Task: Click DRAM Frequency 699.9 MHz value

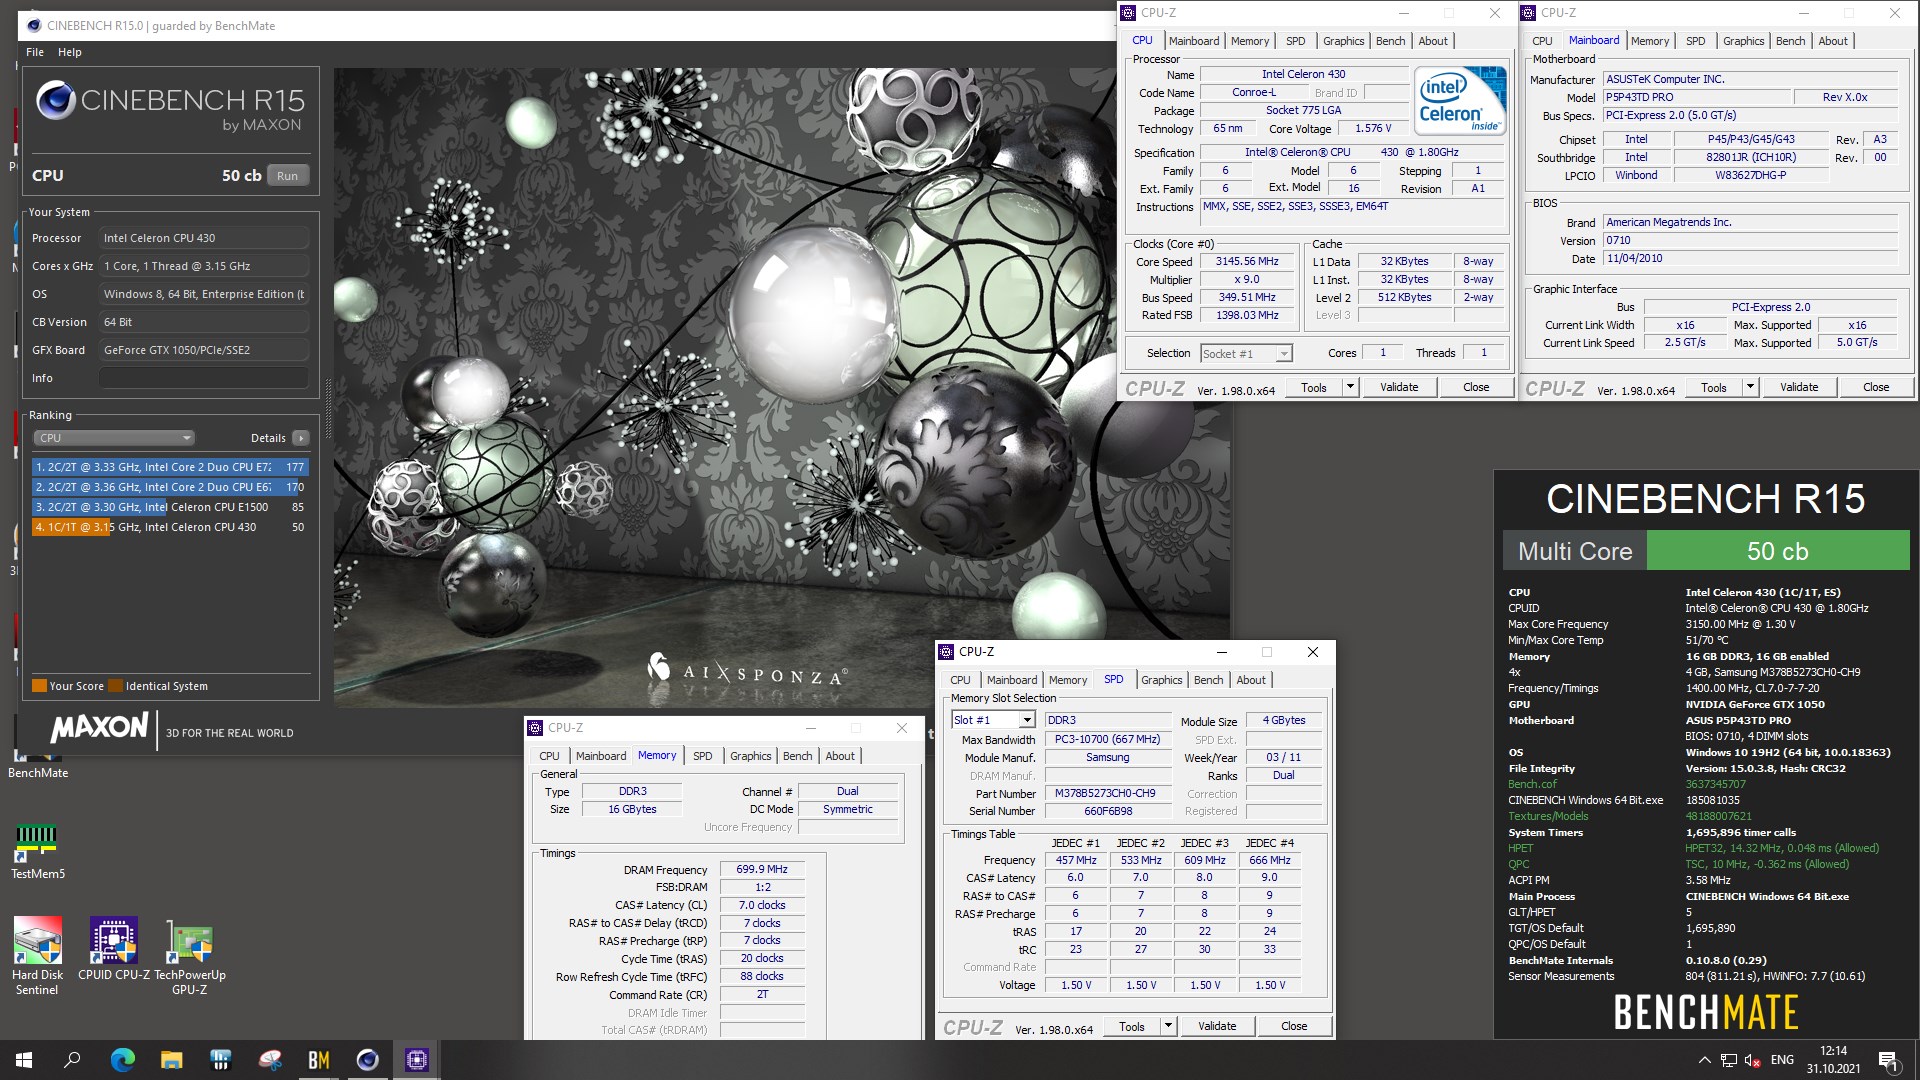Action: pyautogui.click(x=761, y=870)
